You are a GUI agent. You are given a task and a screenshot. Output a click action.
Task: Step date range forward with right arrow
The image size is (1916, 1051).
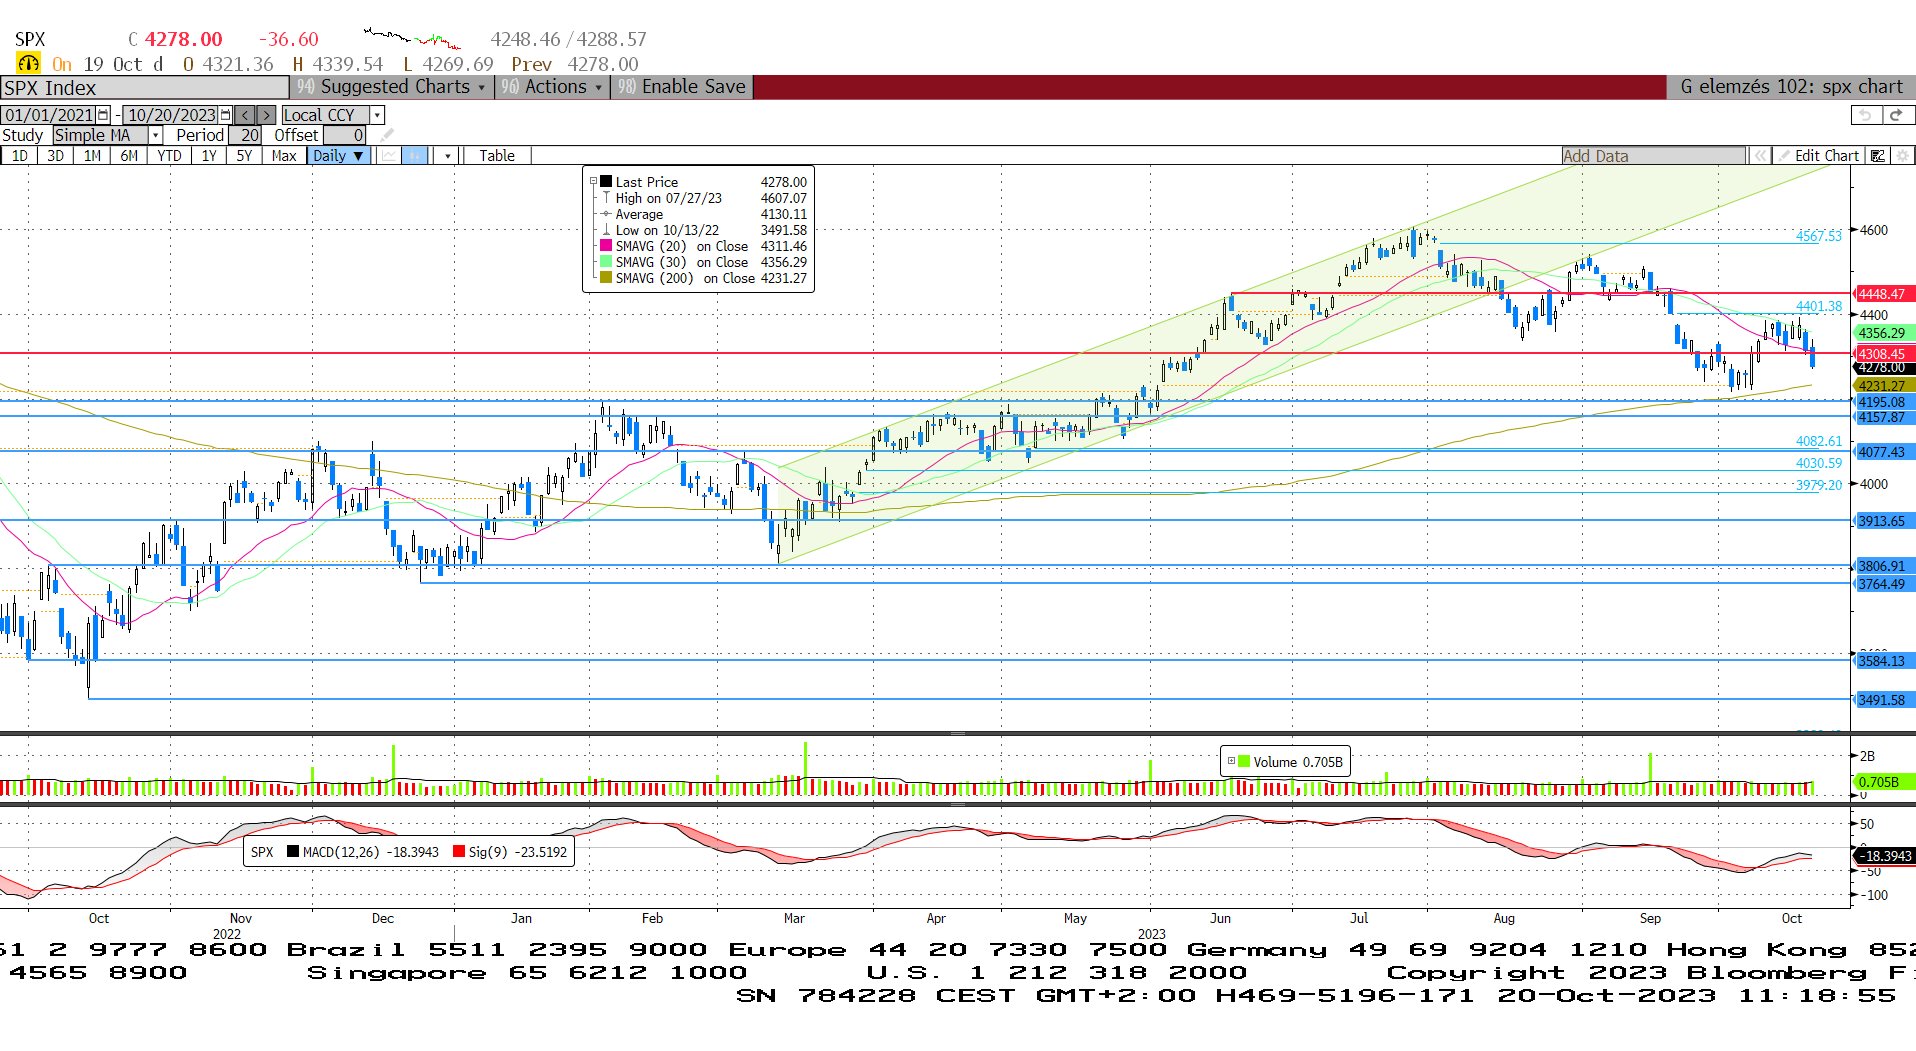pyautogui.click(x=265, y=115)
